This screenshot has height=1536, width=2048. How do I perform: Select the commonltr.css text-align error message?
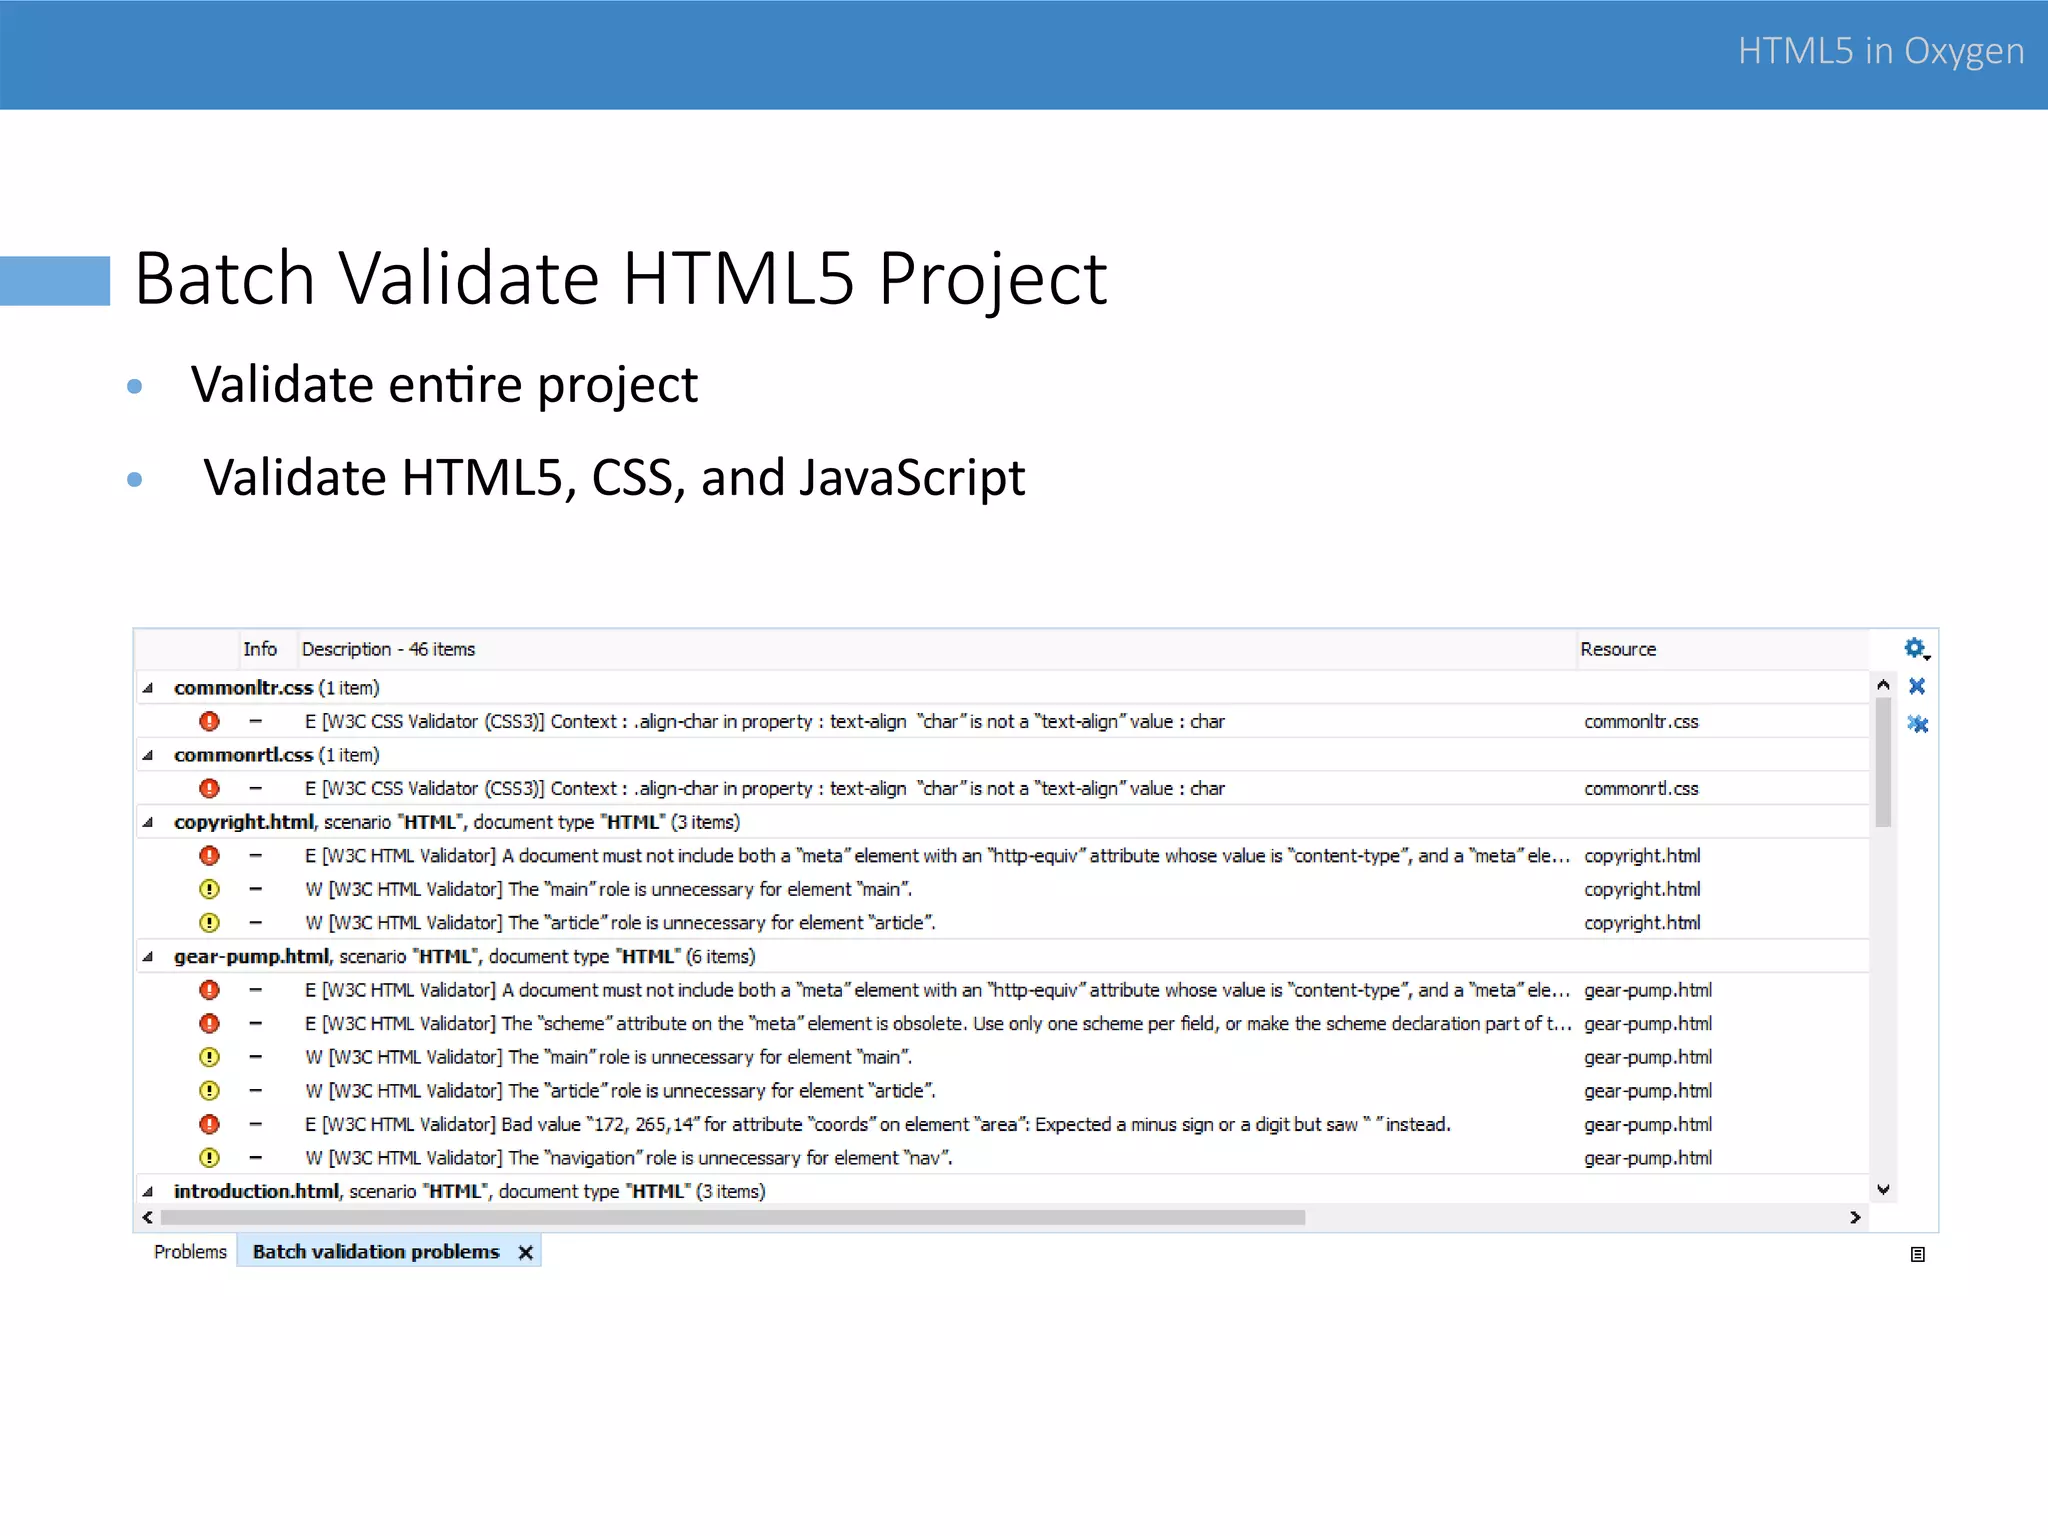[765, 721]
